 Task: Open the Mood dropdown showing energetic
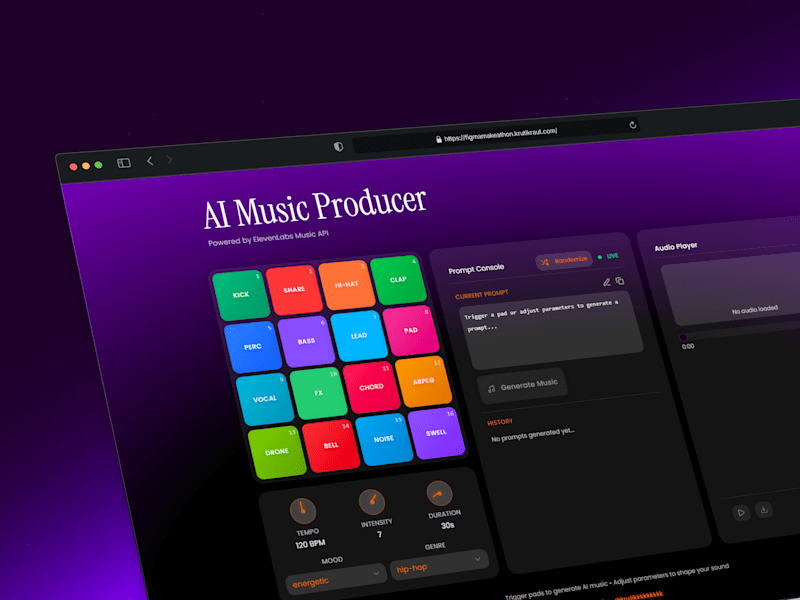(336, 578)
